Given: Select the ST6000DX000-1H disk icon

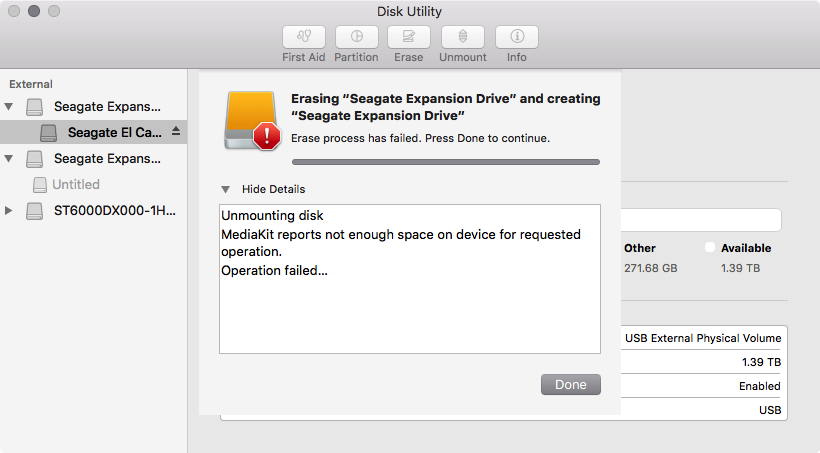Looking at the screenshot, I should [35, 211].
